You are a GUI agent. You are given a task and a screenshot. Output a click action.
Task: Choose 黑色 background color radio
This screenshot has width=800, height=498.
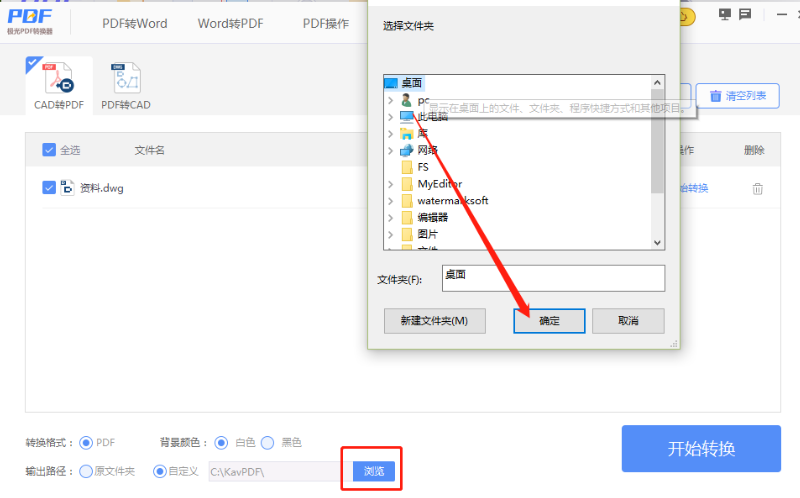(x=267, y=442)
